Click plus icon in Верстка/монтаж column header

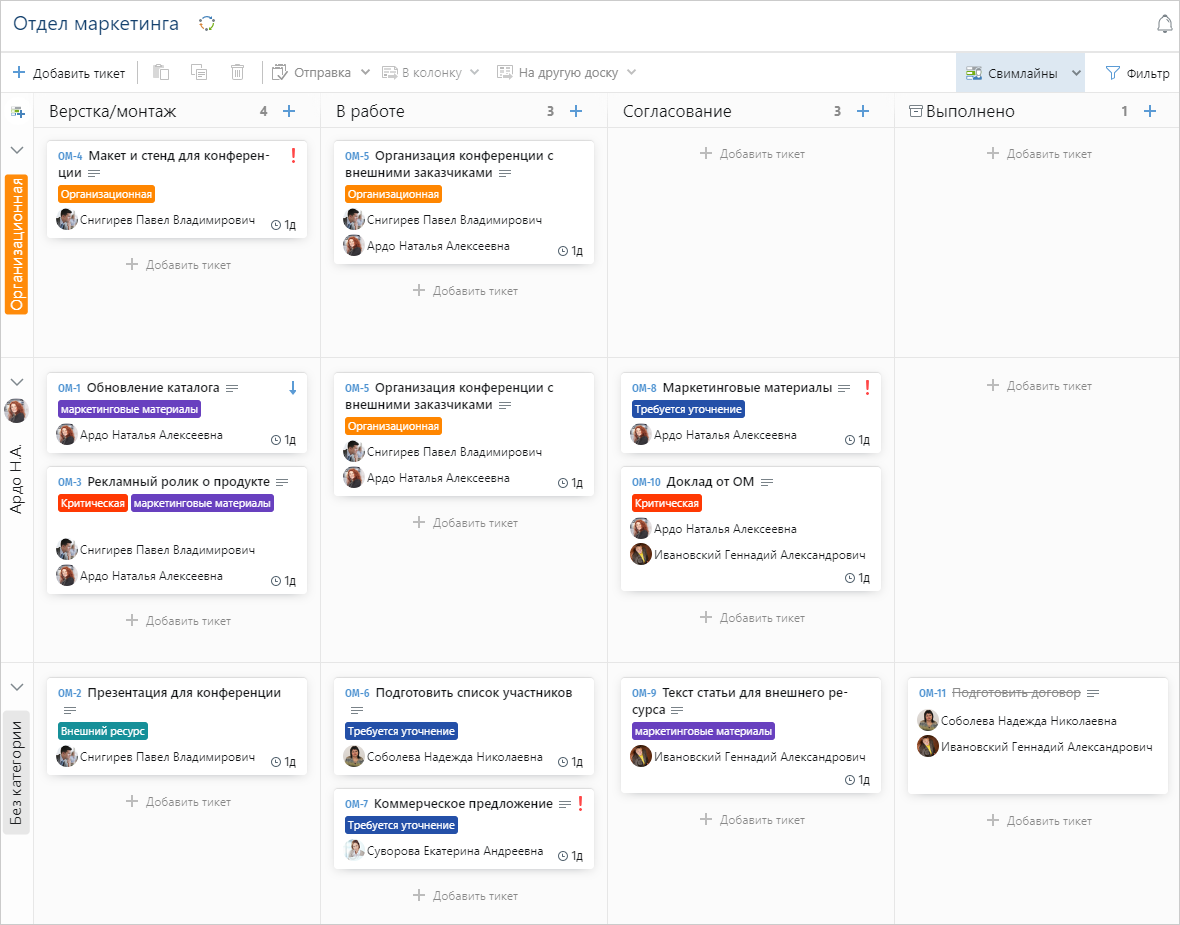(289, 112)
